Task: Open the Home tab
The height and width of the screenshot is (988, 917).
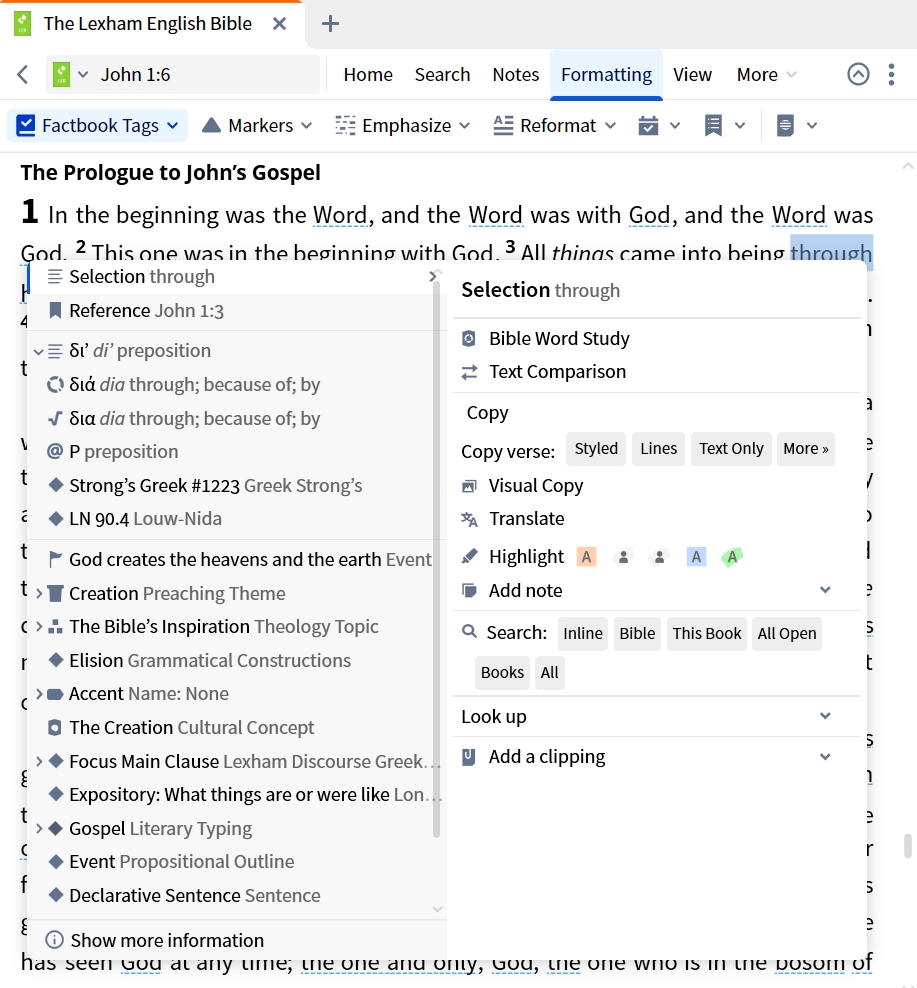Action: (368, 74)
